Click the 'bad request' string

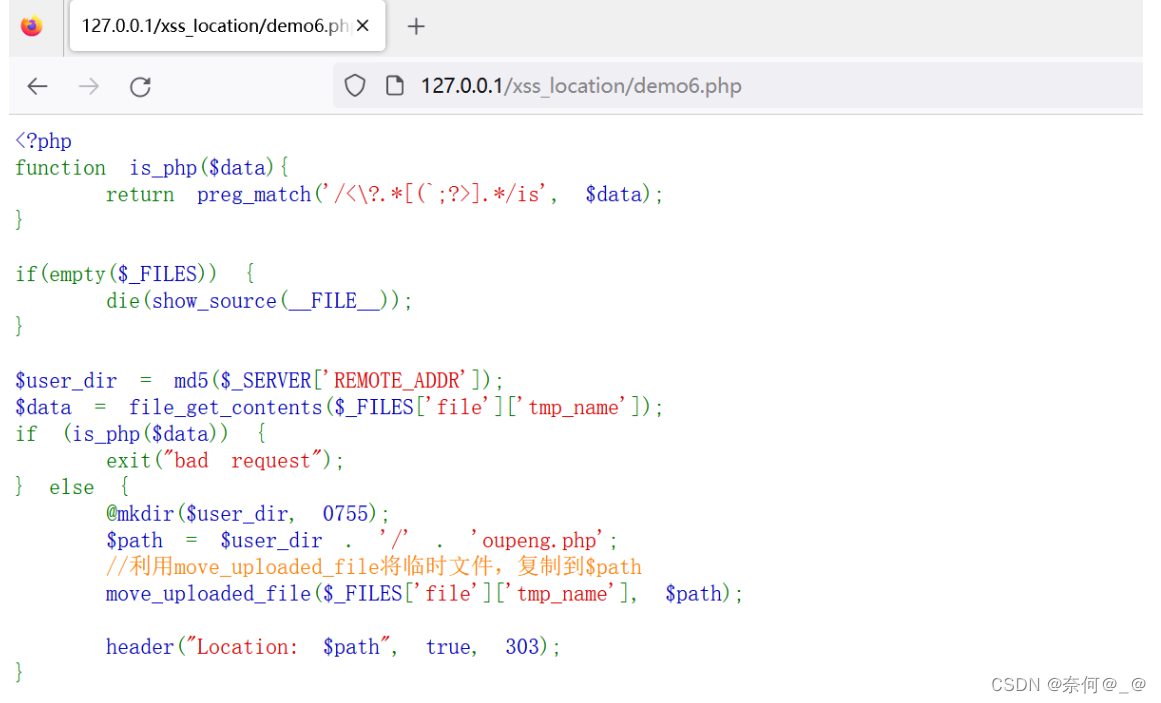[x=241, y=461]
